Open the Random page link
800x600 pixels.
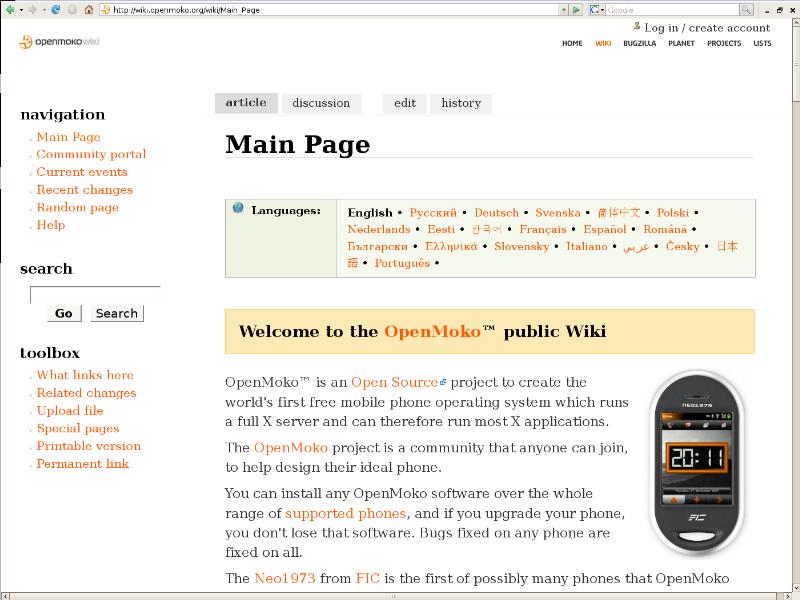[78, 208]
